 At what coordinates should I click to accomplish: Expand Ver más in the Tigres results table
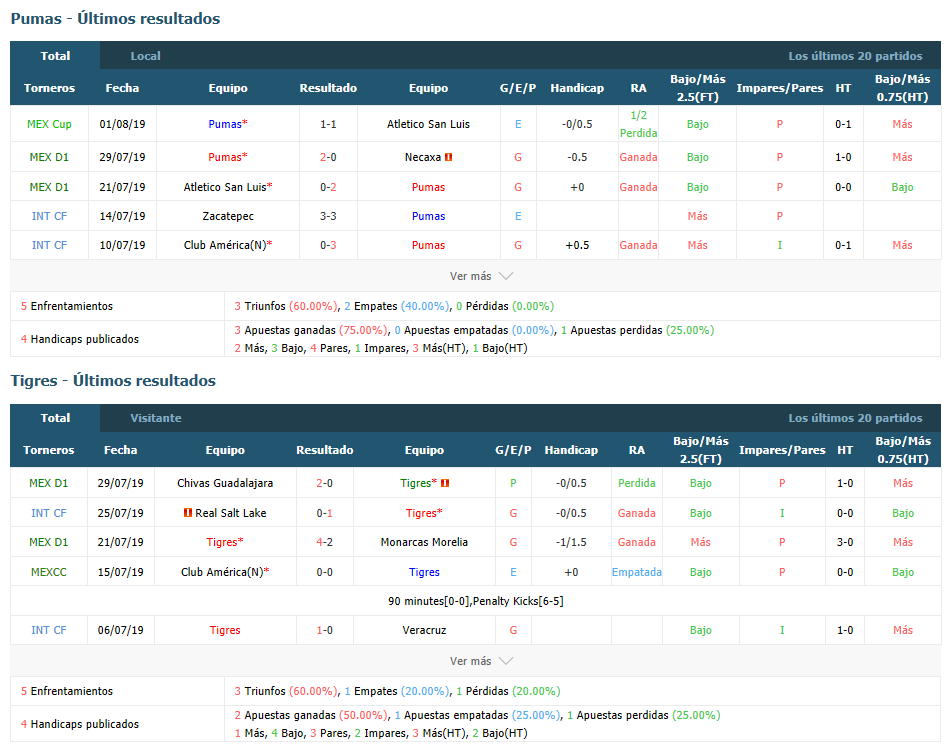coord(481,661)
